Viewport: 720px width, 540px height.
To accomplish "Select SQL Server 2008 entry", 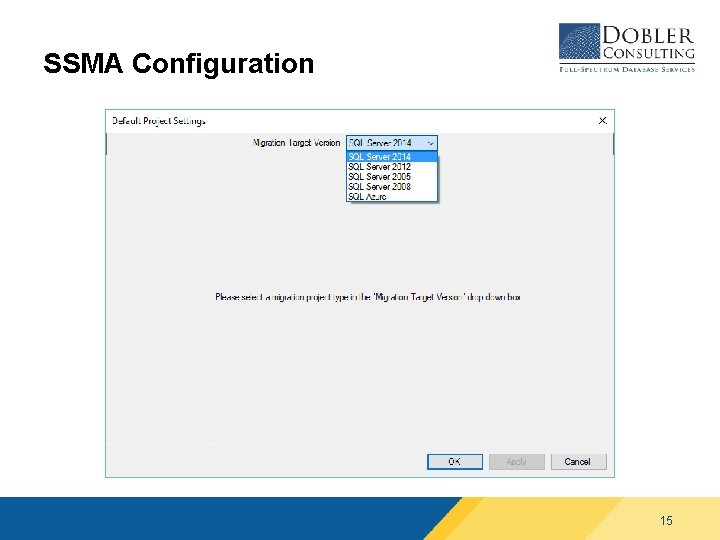I will coord(392,187).
